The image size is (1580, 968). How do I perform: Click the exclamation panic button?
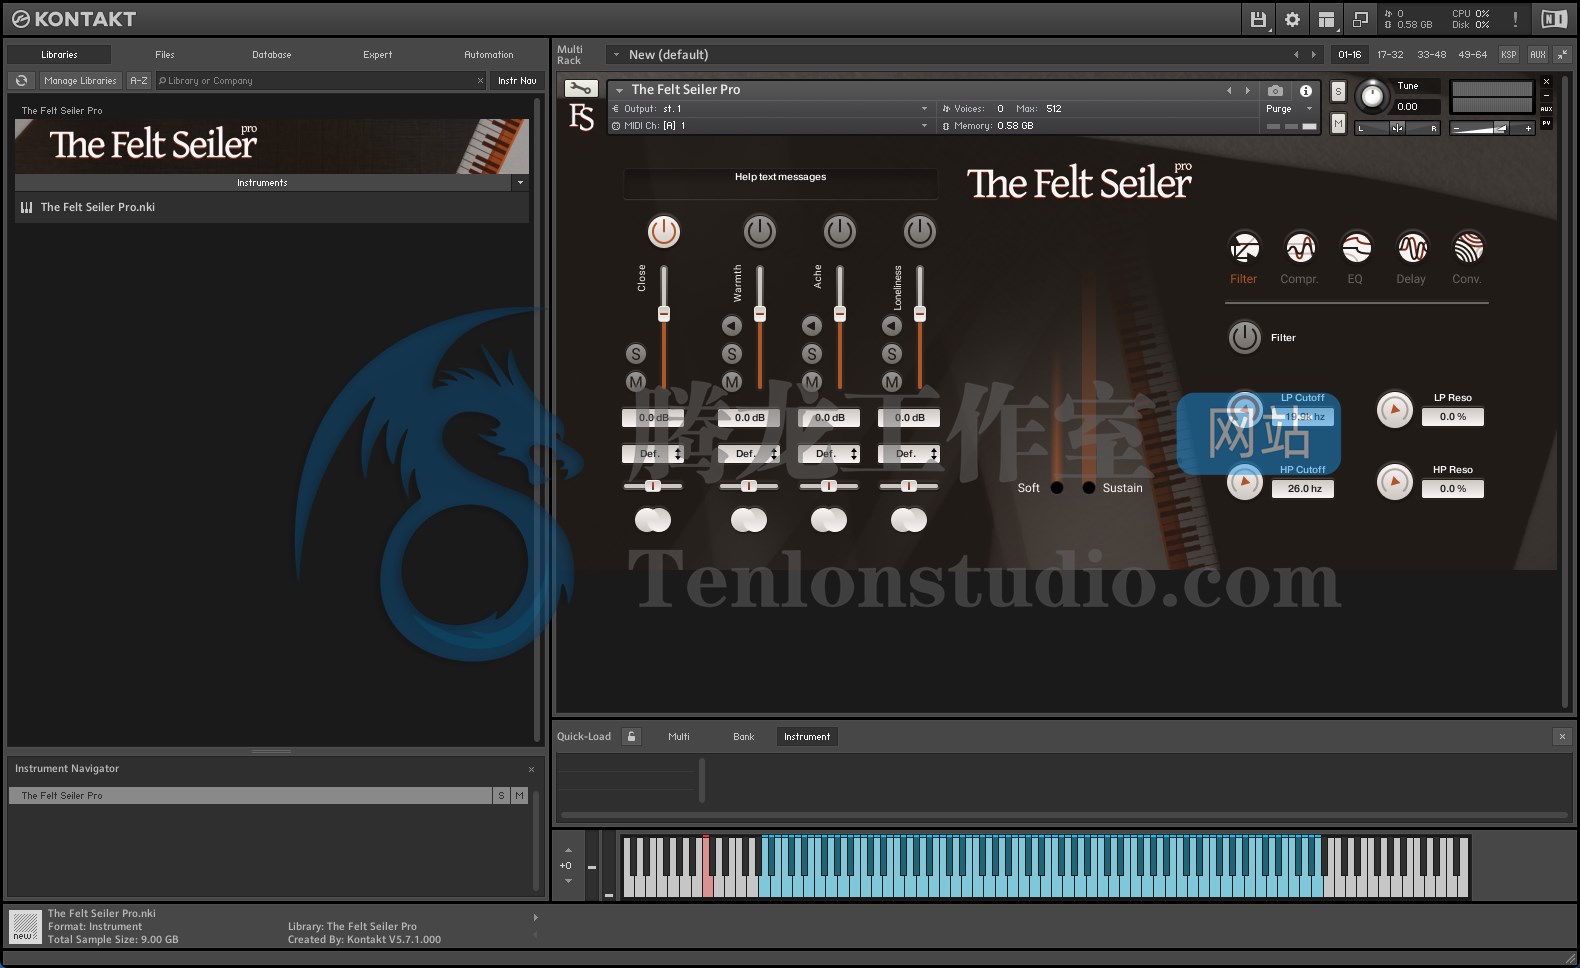1515,19
